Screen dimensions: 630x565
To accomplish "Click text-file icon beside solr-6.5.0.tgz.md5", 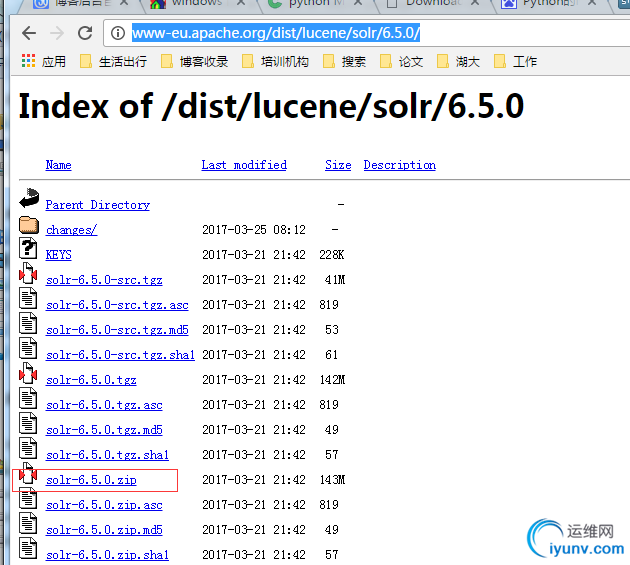I will coord(28,423).
